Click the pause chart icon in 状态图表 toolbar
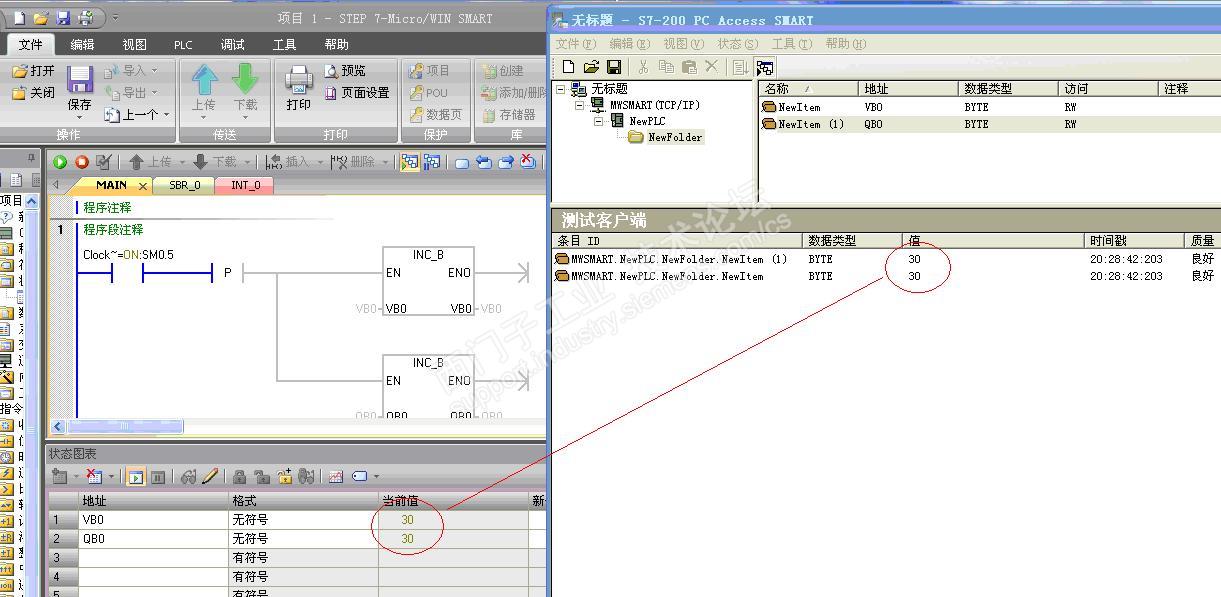 click(x=158, y=477)
